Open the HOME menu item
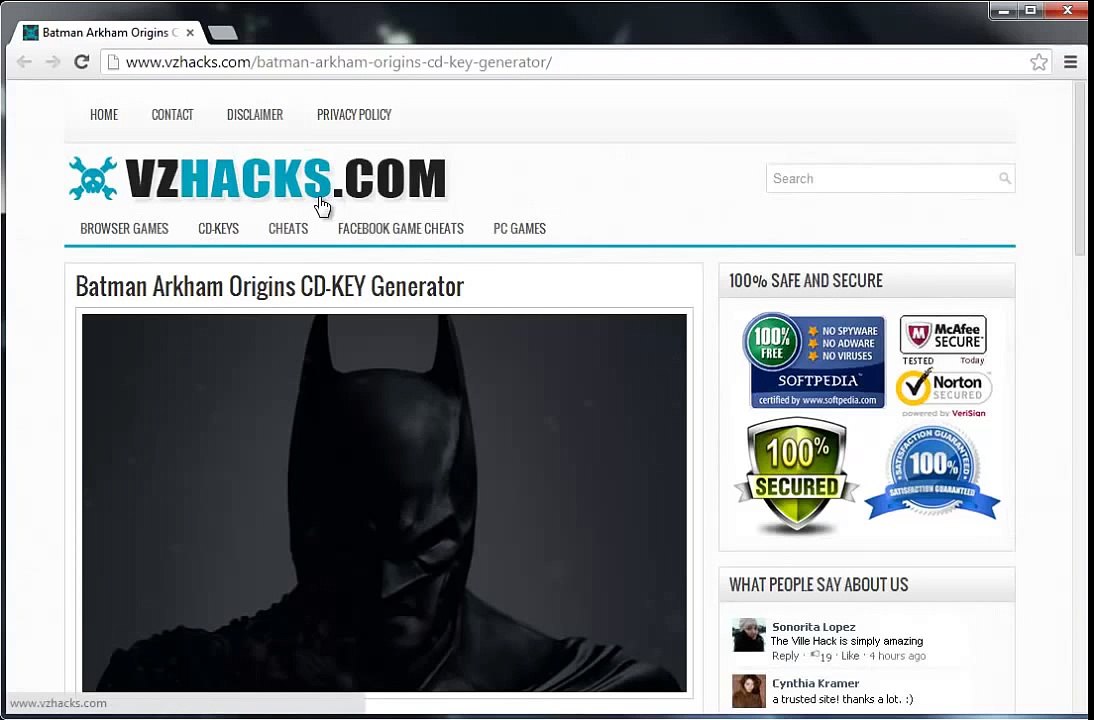The height and width of the screenshot is (720, 1094). [104, 114]
